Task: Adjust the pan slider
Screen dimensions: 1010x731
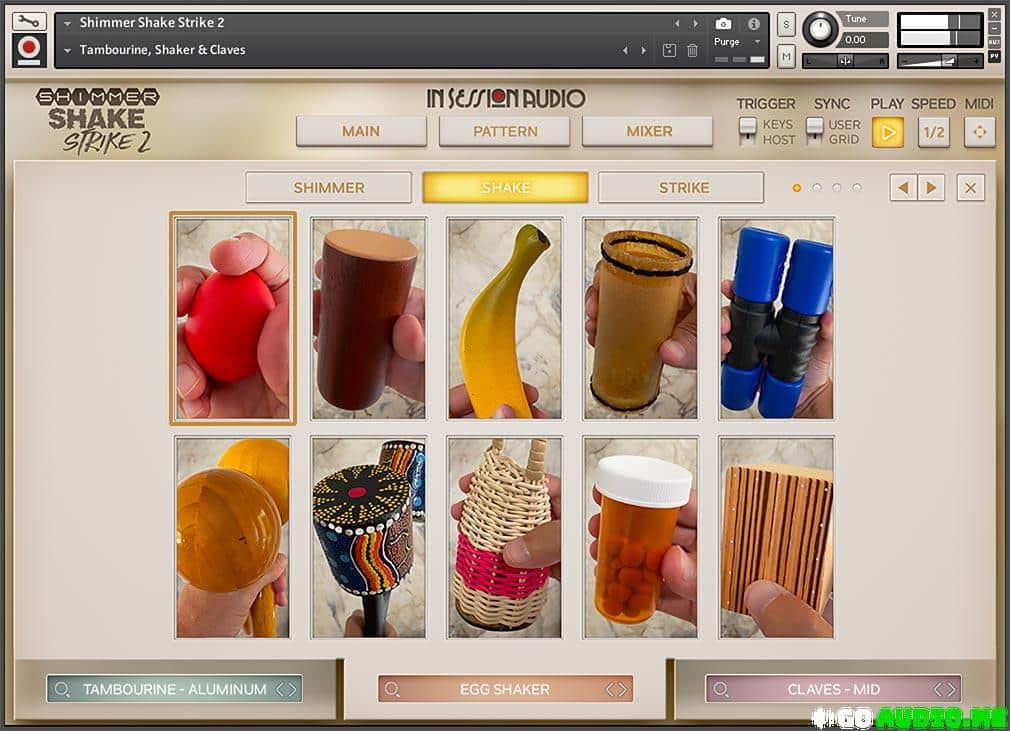Action: click(845, 61)
